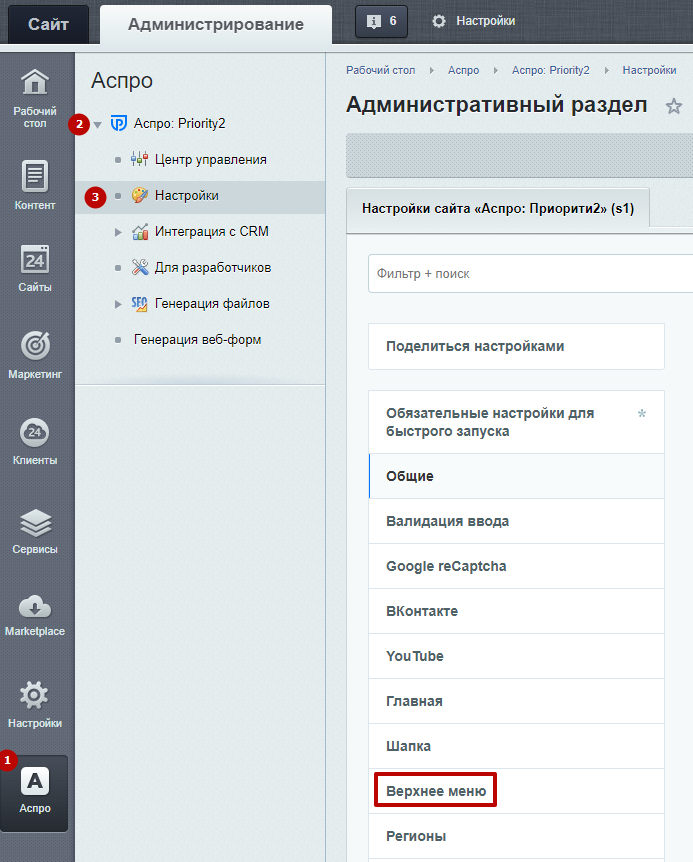Follow Аспро breadcrumb link
Image resolution: width=693 pixels, height=862 pixels.
pyautogui.click(x=463, y=70)
